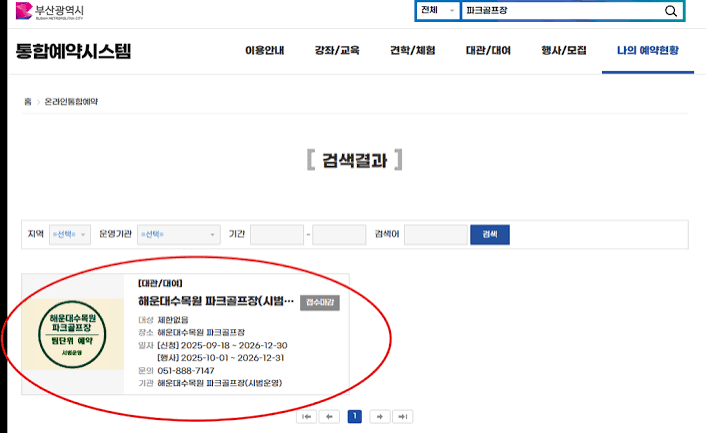Screen dimensions: 706x433
Task: Click the 2025-10-01 ~ 2026-12-31 event date
Action: (x=232, y=358)
